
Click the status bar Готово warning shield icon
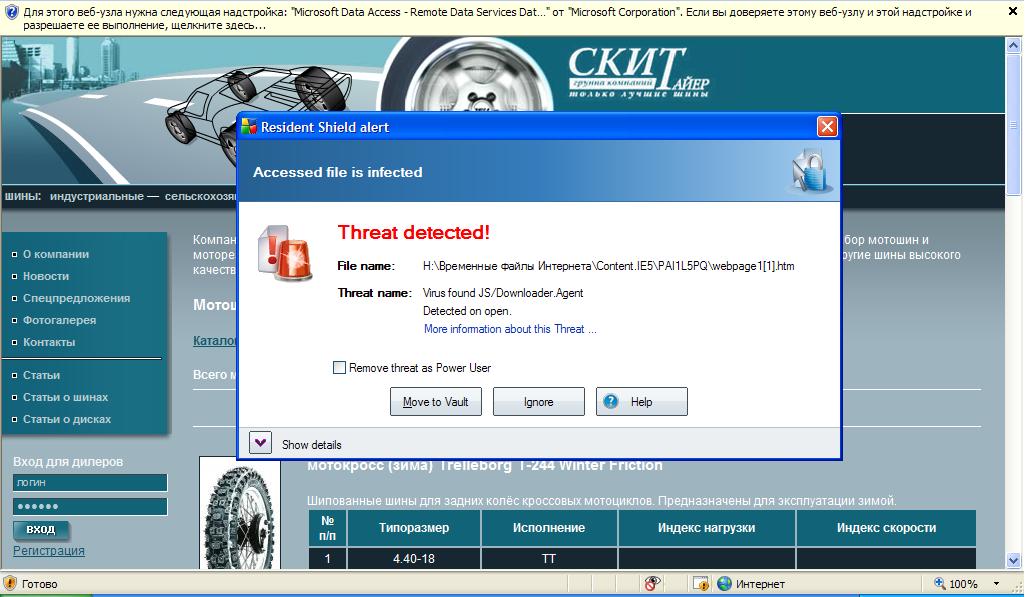[x=10, y=583]
